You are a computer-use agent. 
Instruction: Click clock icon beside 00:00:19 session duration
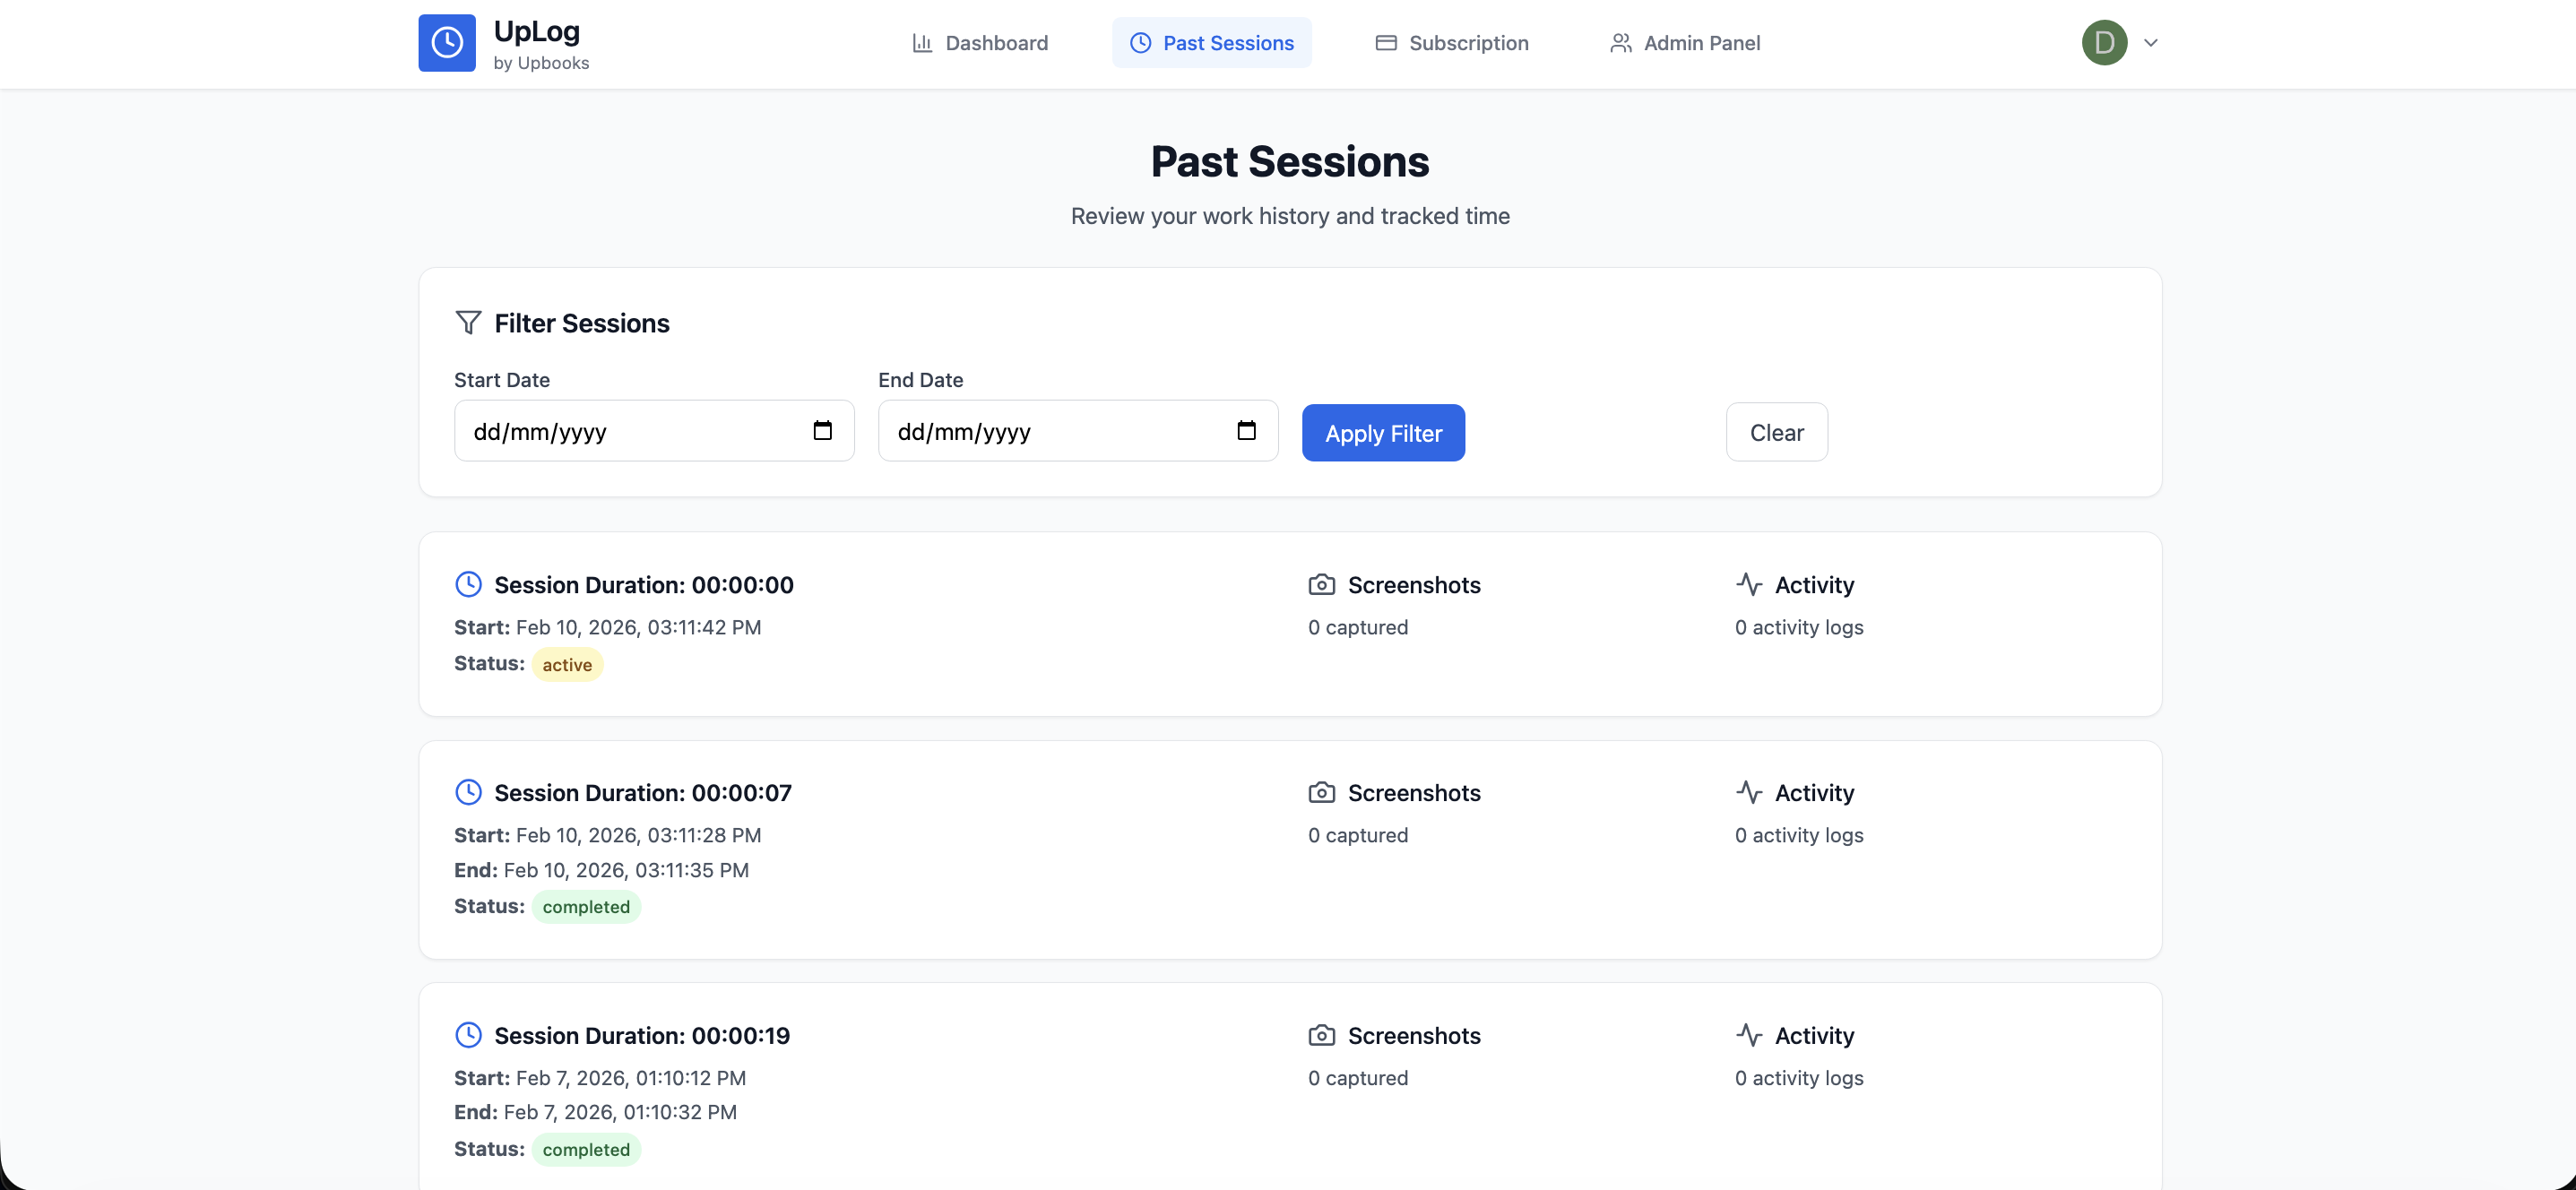pyautogui.click(x=468, y=1035)
